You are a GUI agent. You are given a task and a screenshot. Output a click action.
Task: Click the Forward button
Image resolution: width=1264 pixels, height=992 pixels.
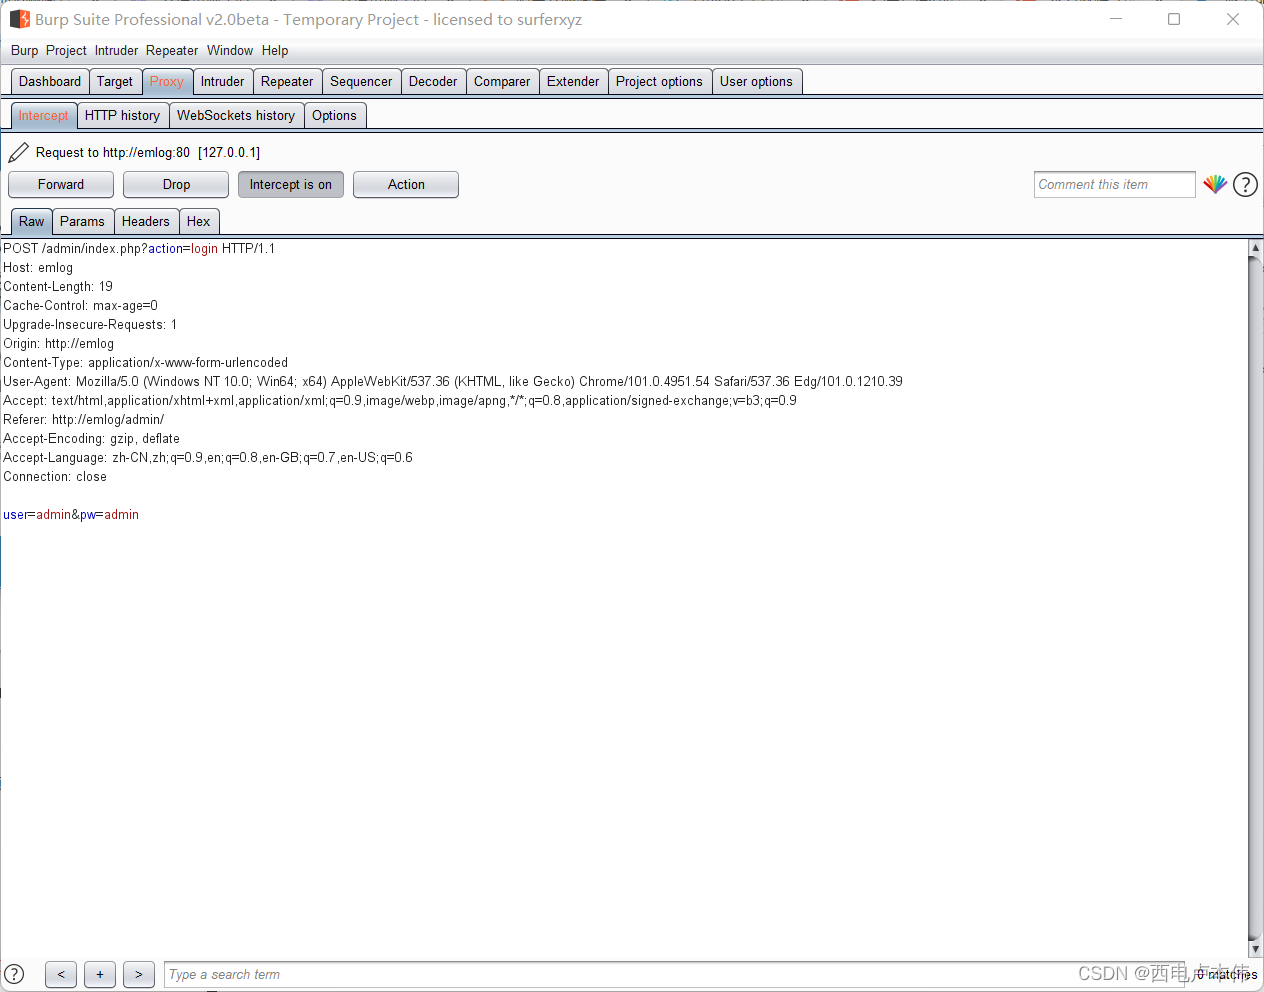(61, 185)
